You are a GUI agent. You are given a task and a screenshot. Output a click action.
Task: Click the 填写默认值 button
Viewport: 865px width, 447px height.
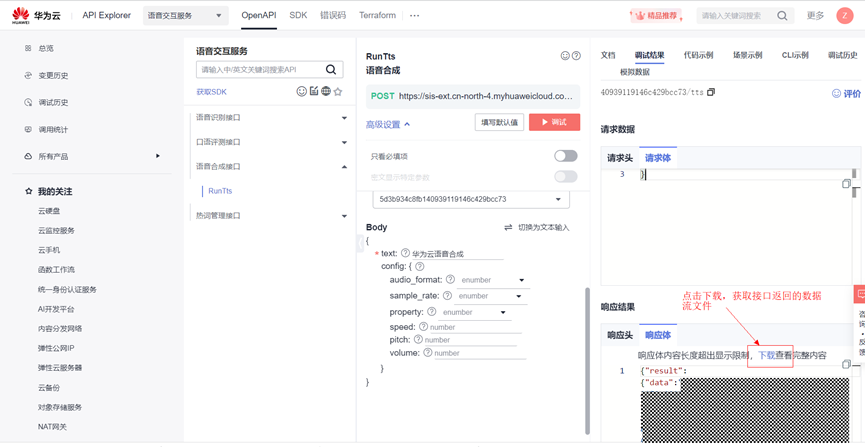[x=499, y=122]
